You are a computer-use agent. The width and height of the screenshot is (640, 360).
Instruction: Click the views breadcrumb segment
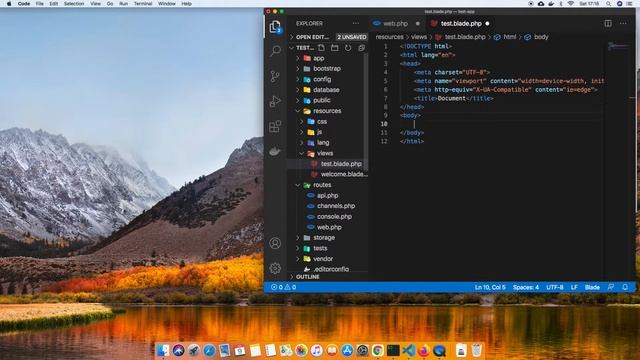[419, 37]
